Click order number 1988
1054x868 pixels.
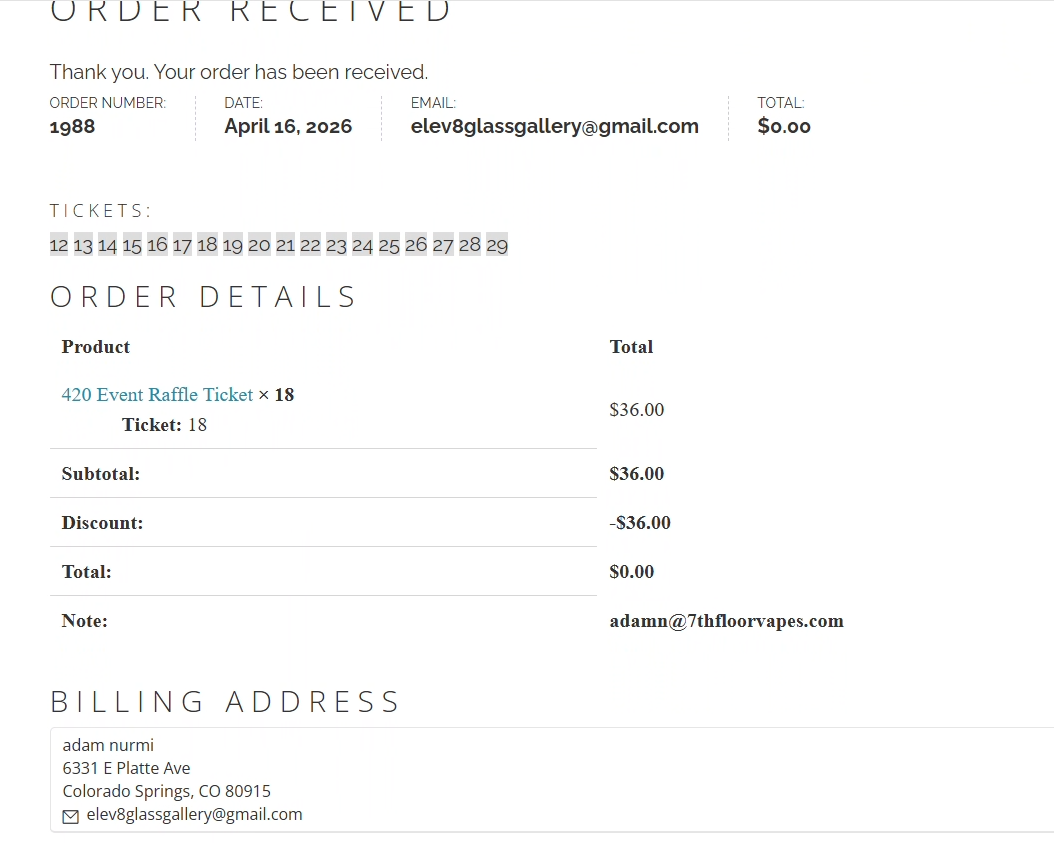[72, 127]
